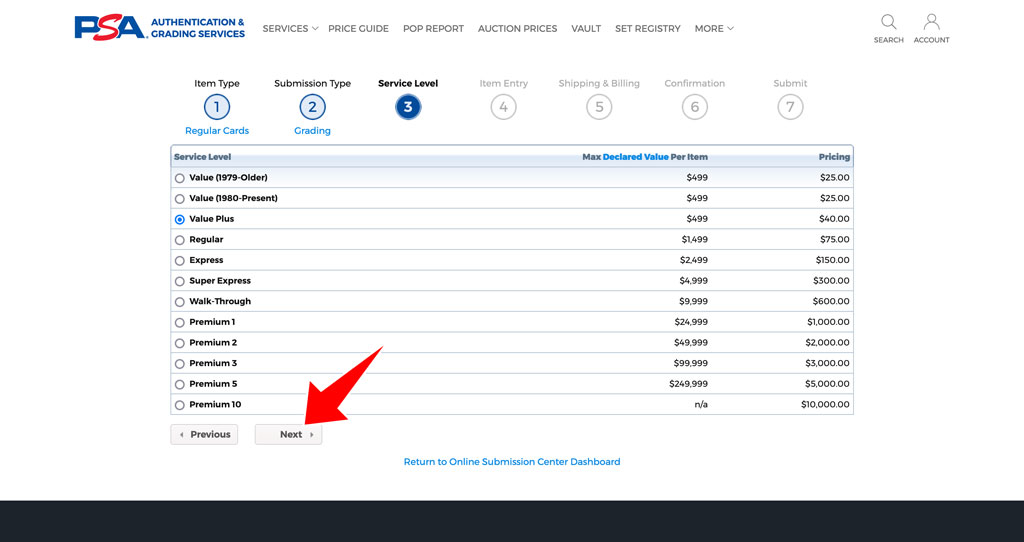The image size is (1024, 542).
Task: Click the Confirmation step label
Action: coord(695,84)
